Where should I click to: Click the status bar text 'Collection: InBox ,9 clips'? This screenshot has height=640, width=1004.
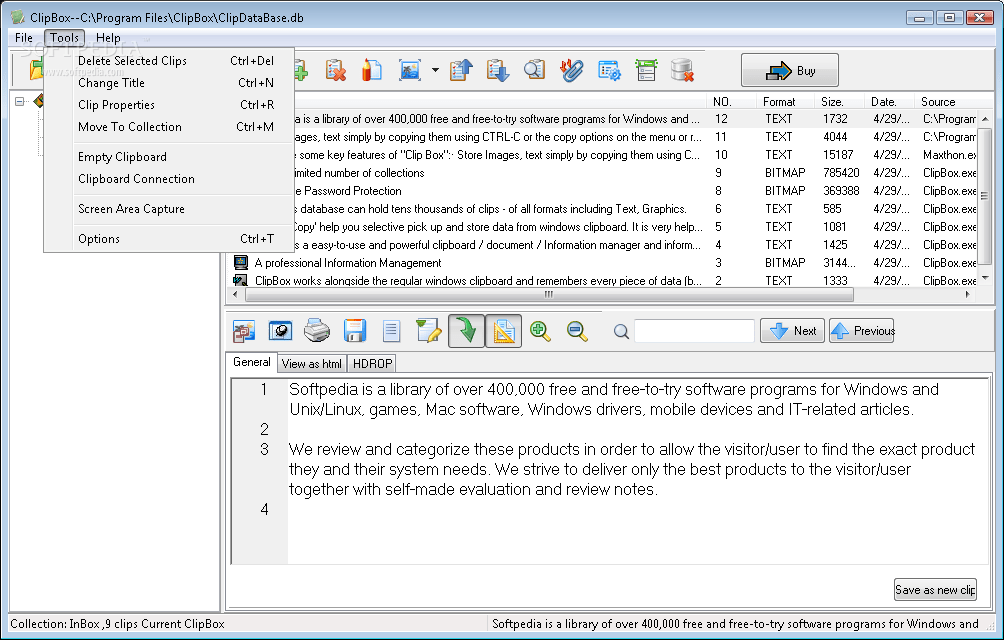[x=74, y=624]
